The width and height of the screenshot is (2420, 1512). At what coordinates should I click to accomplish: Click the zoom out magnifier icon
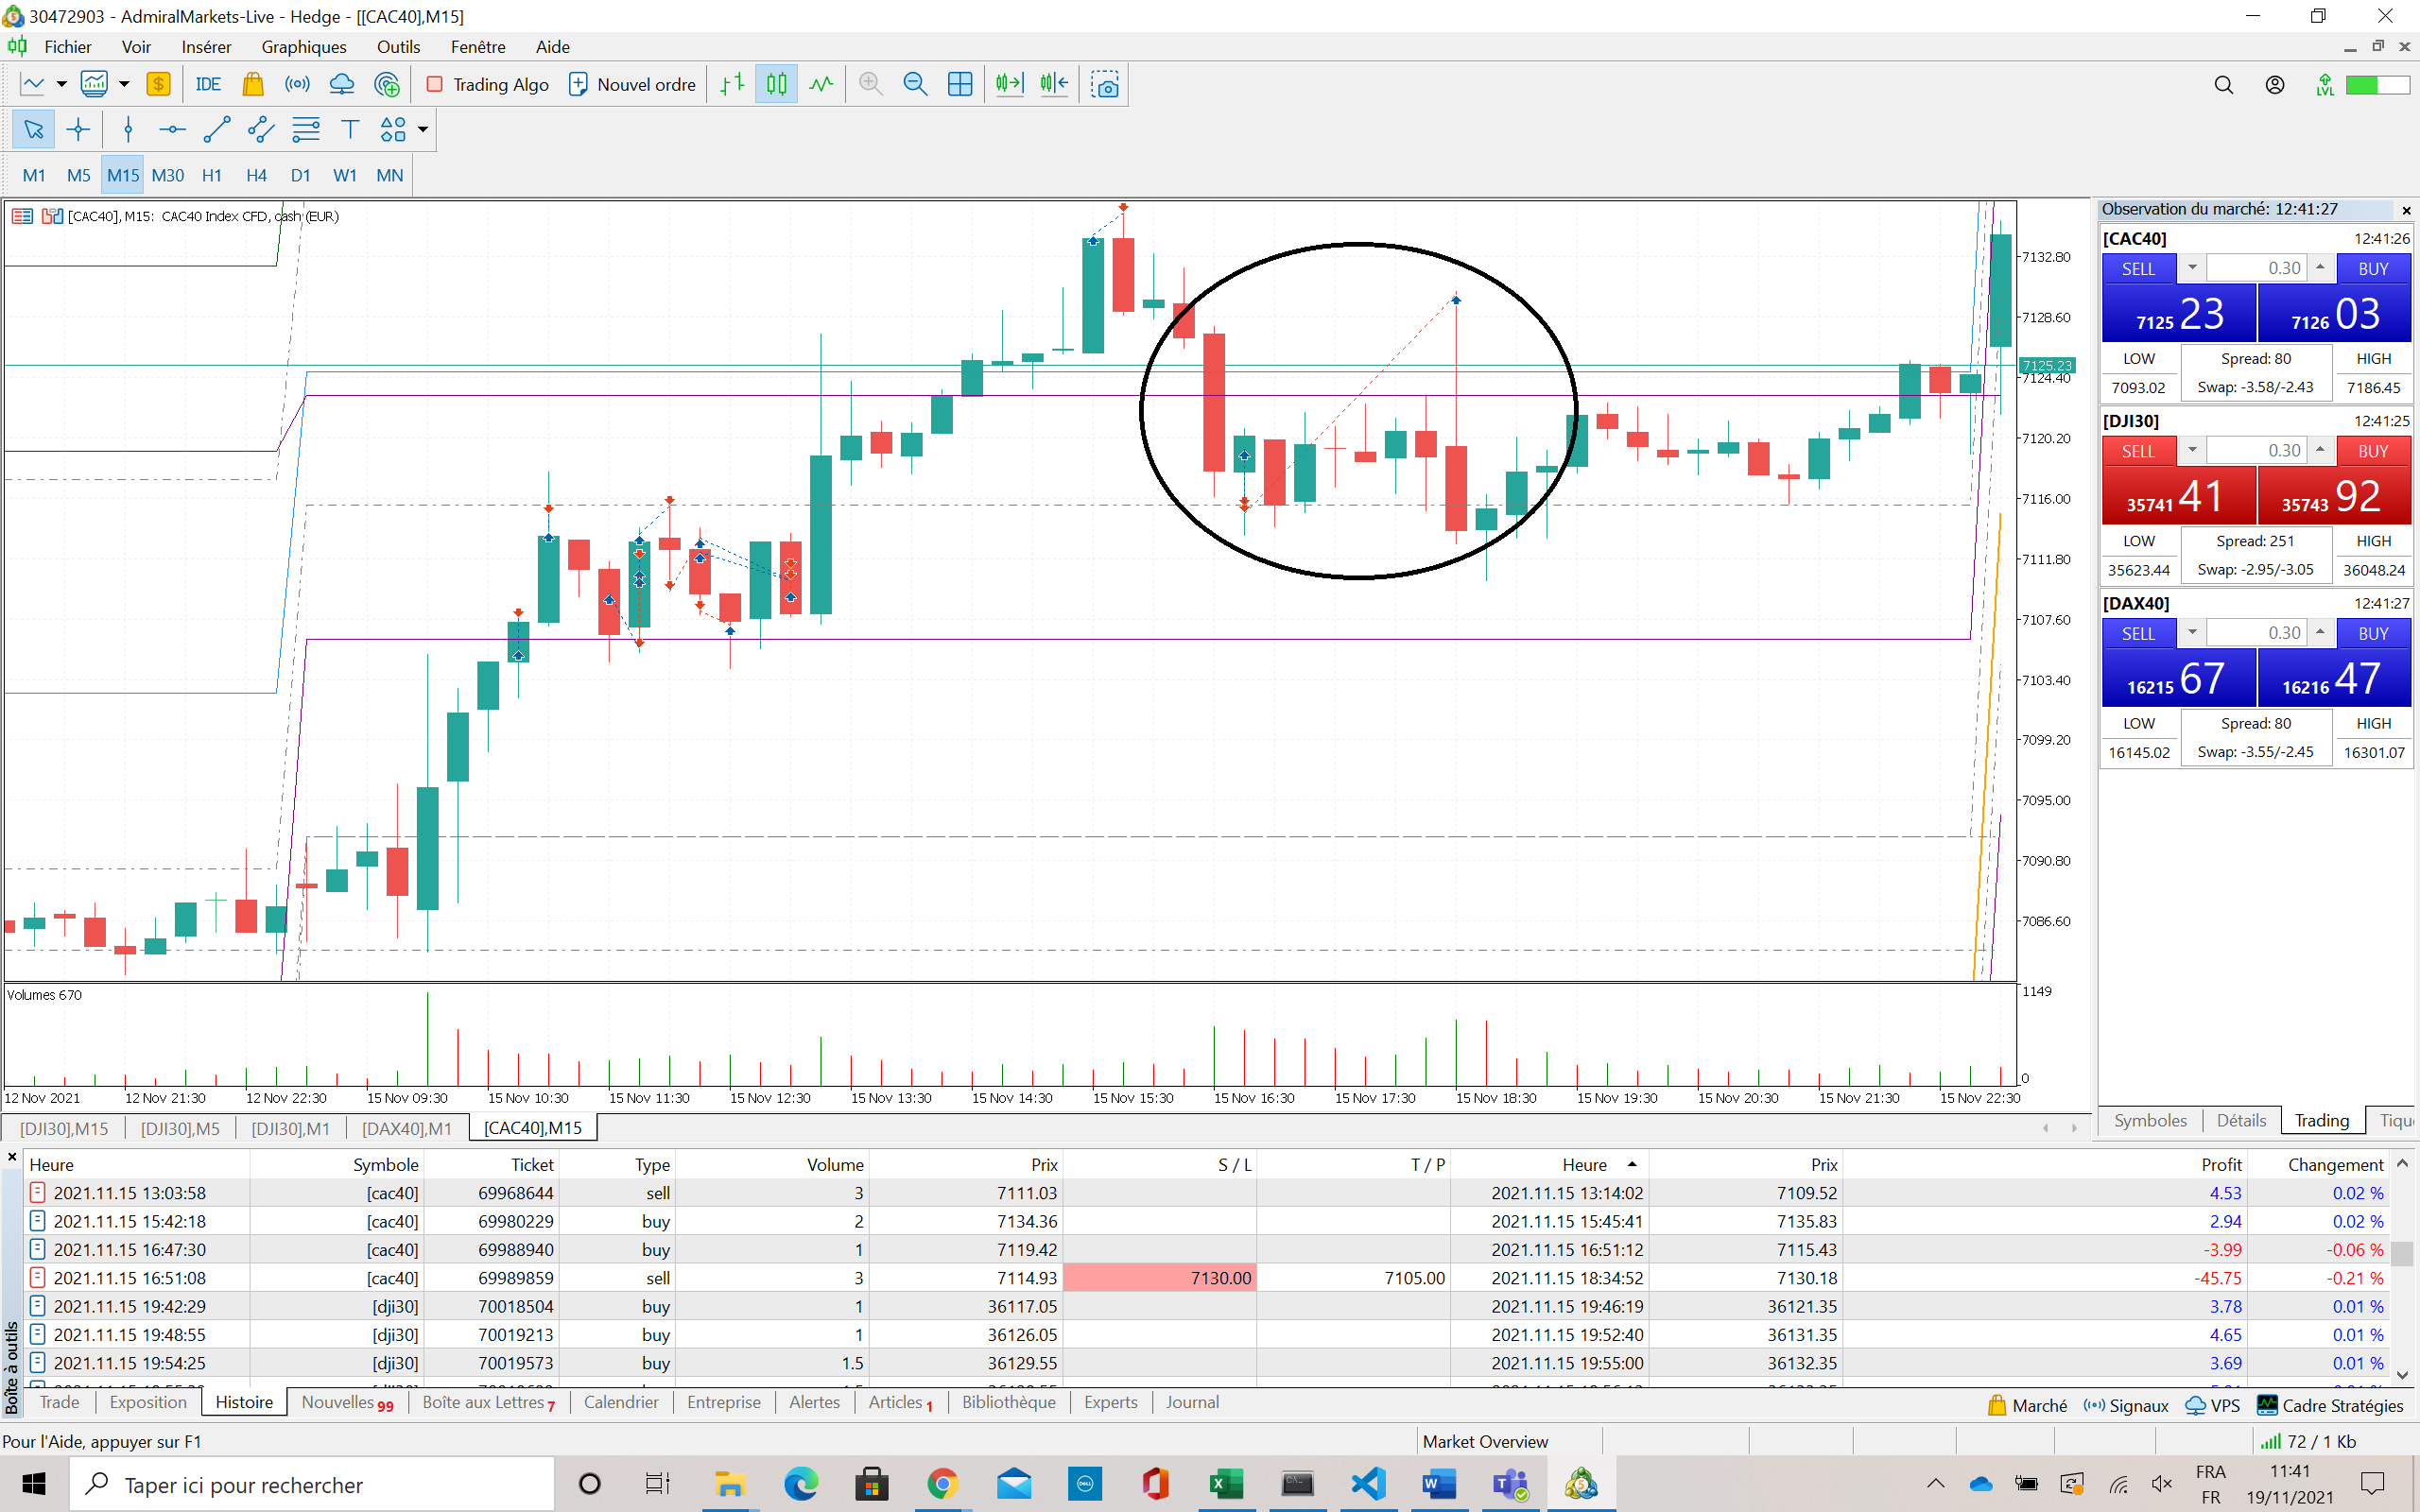(915, 85)
